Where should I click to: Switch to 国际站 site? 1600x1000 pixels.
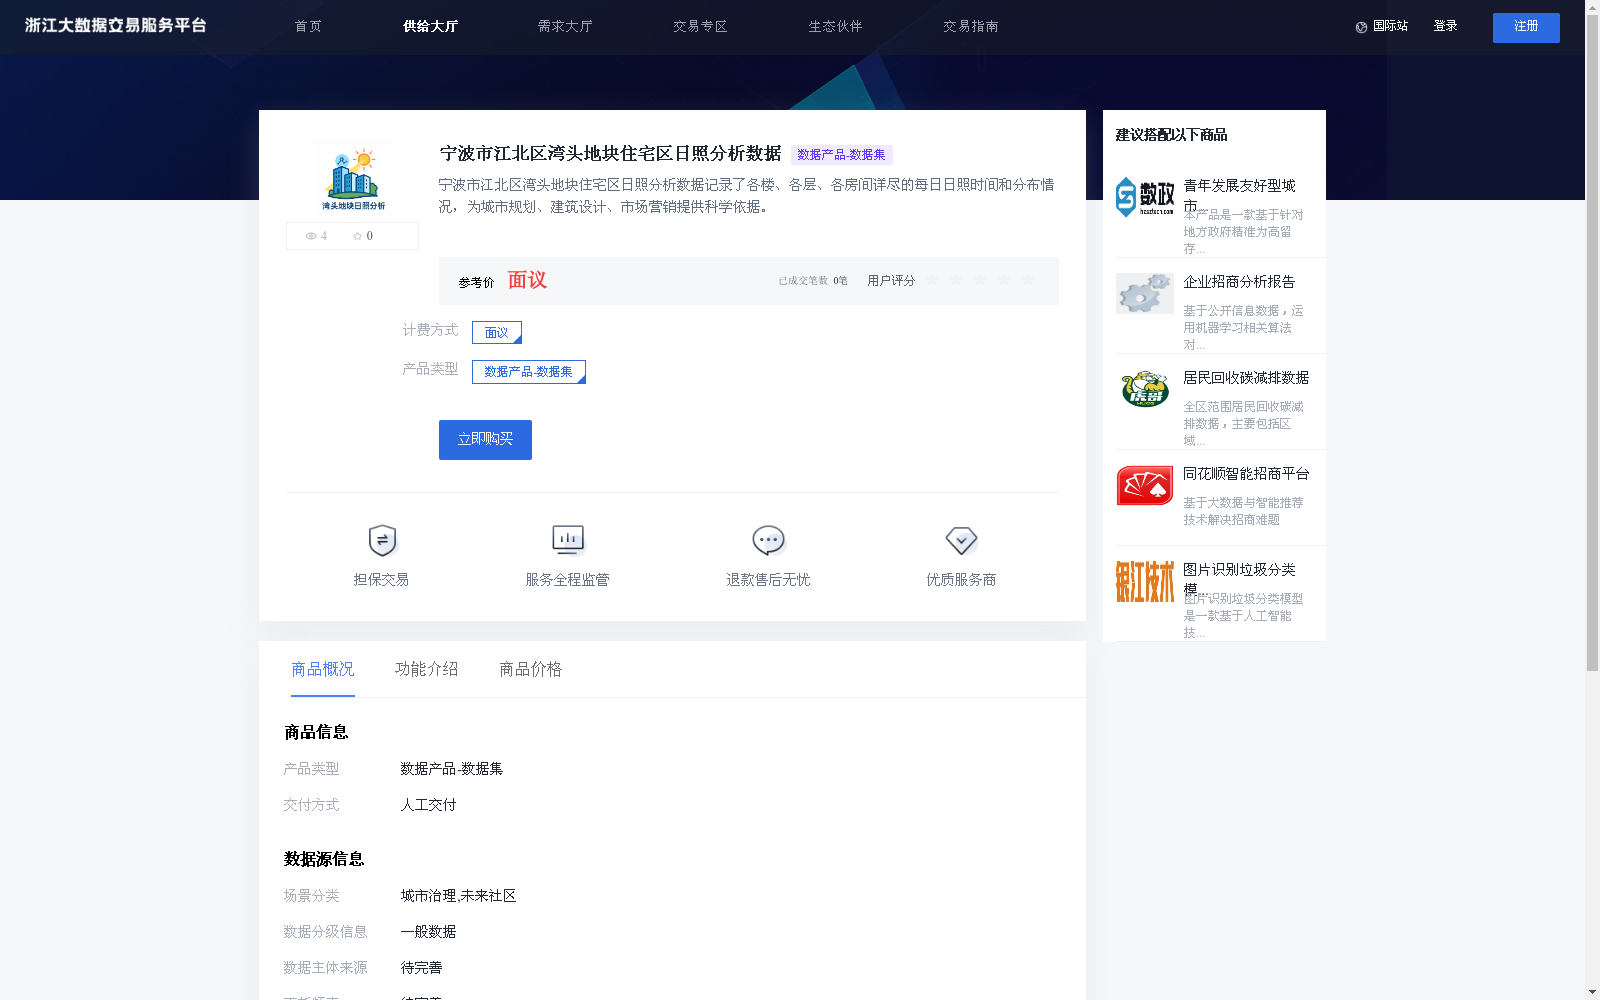click(x=1390, y=27)
